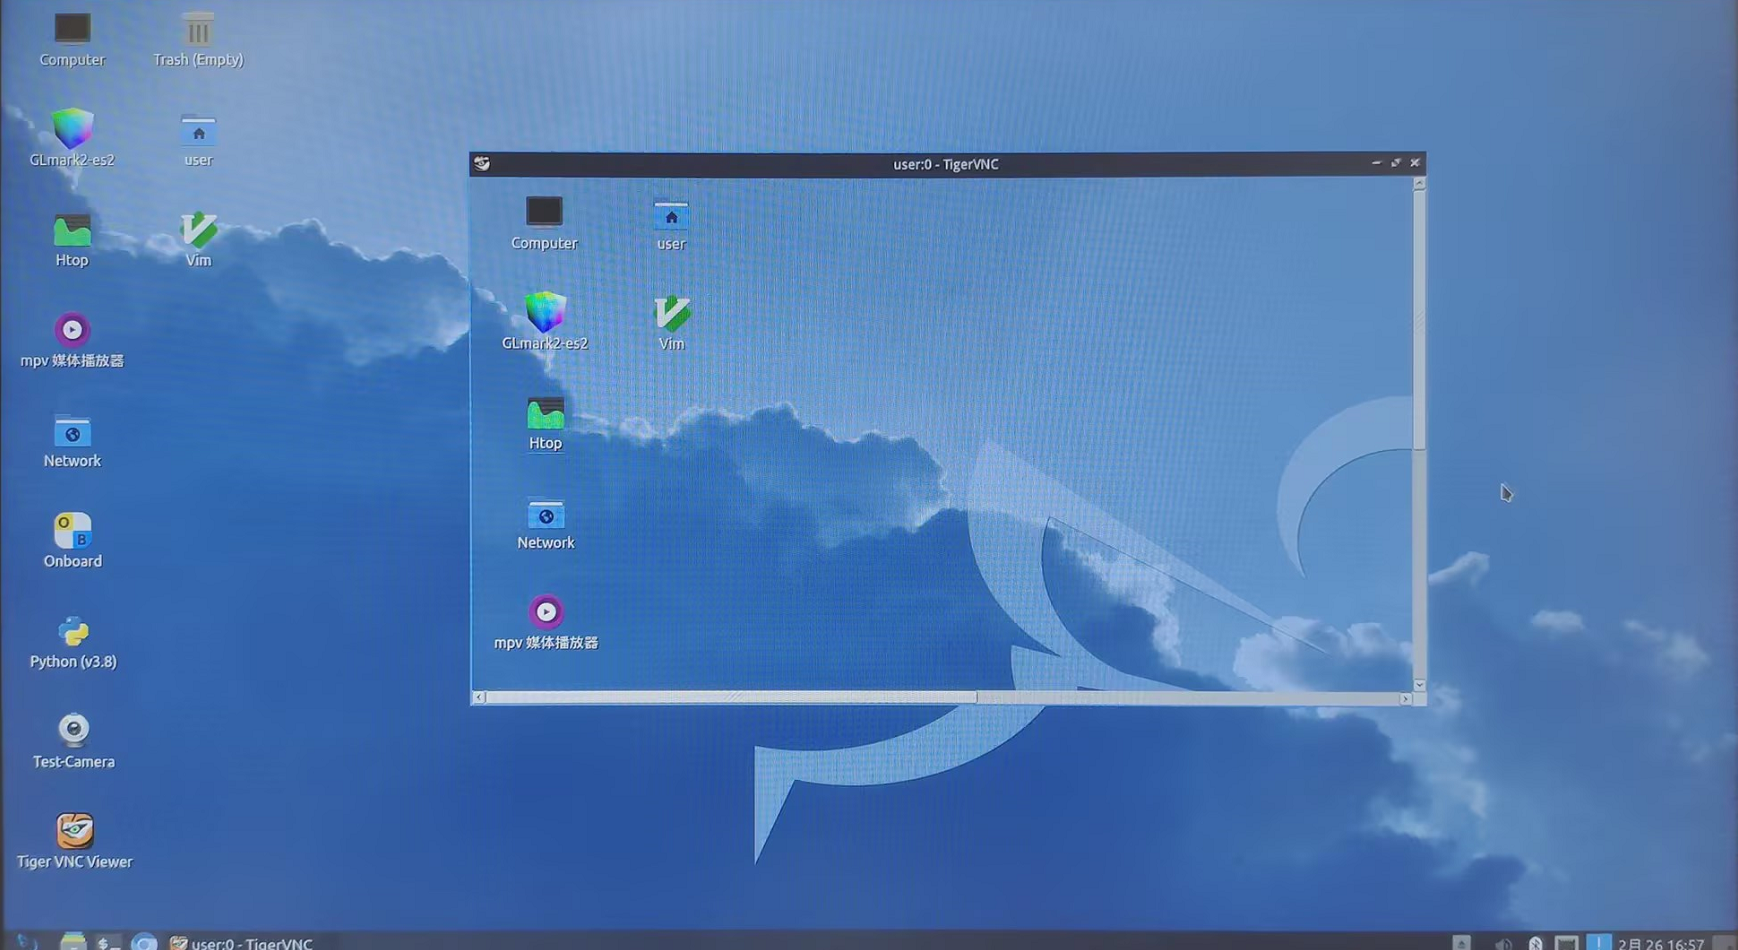Launch the Python (v3.8) icon

73,641
